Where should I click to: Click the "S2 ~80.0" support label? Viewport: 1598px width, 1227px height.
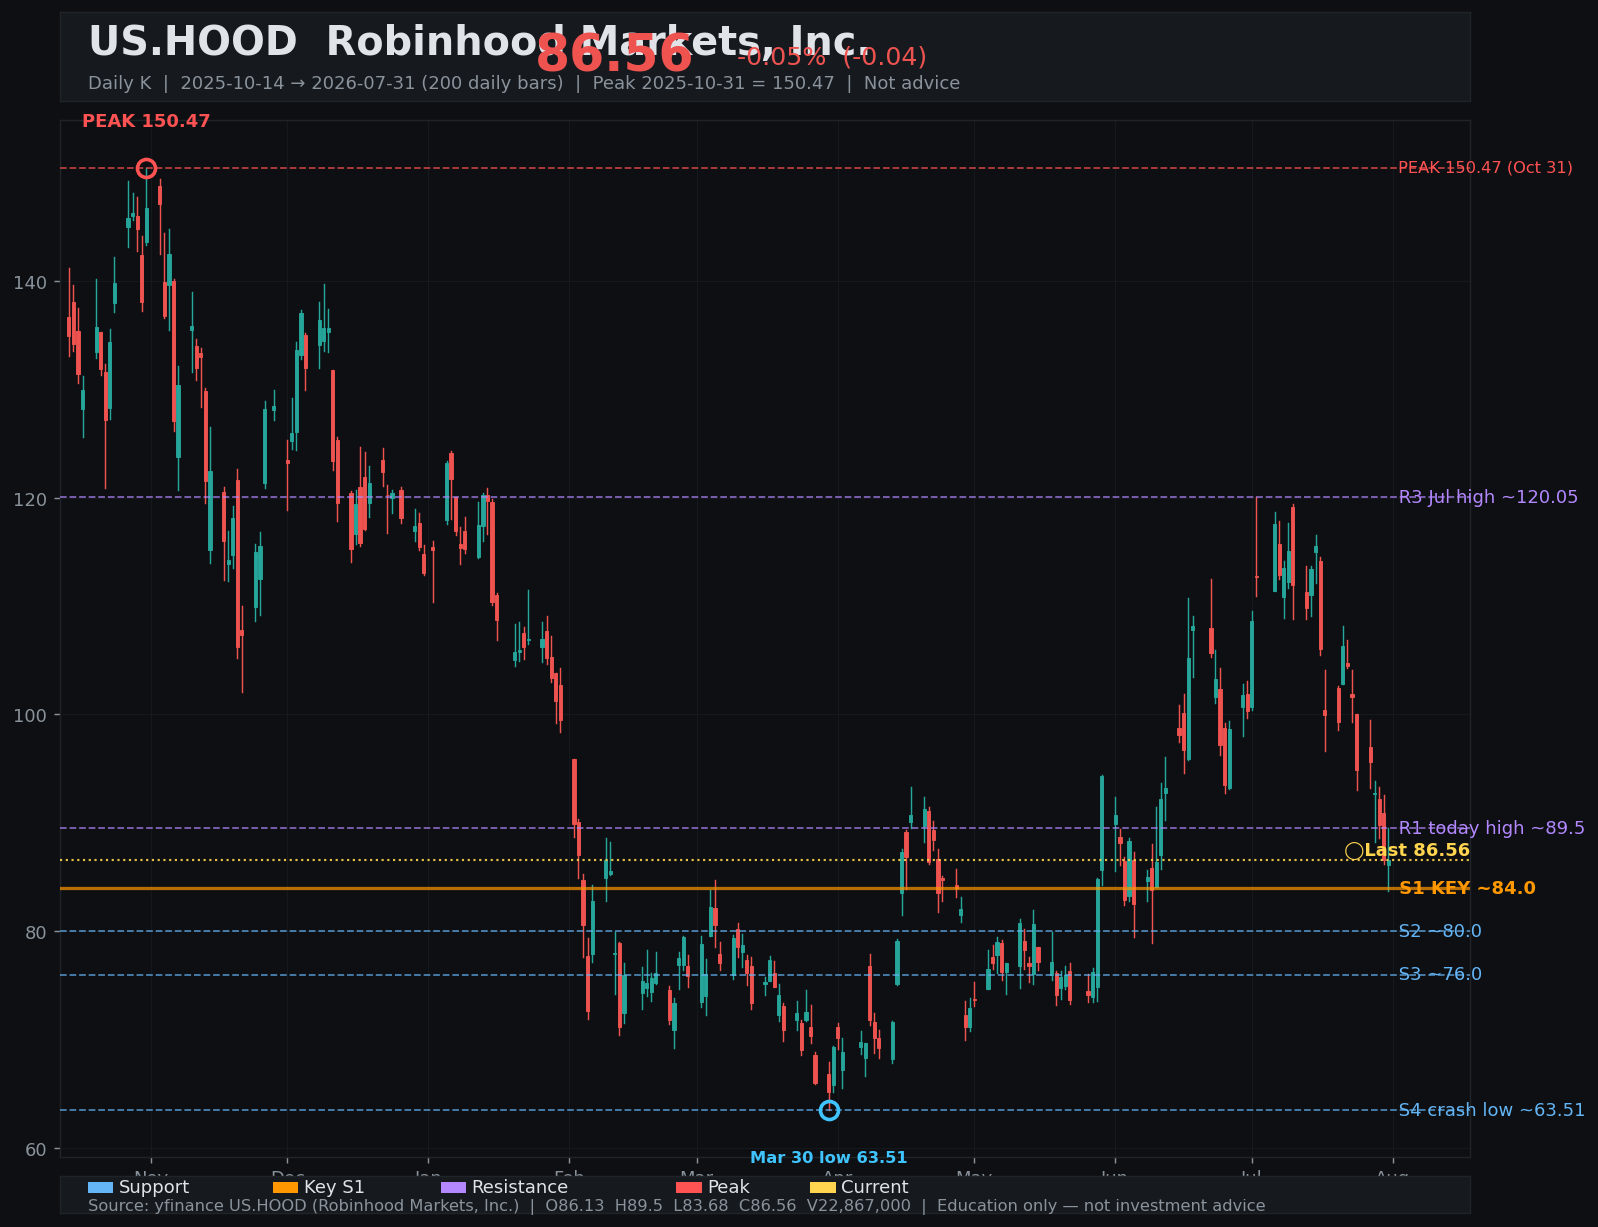[x=1440, y=931]
